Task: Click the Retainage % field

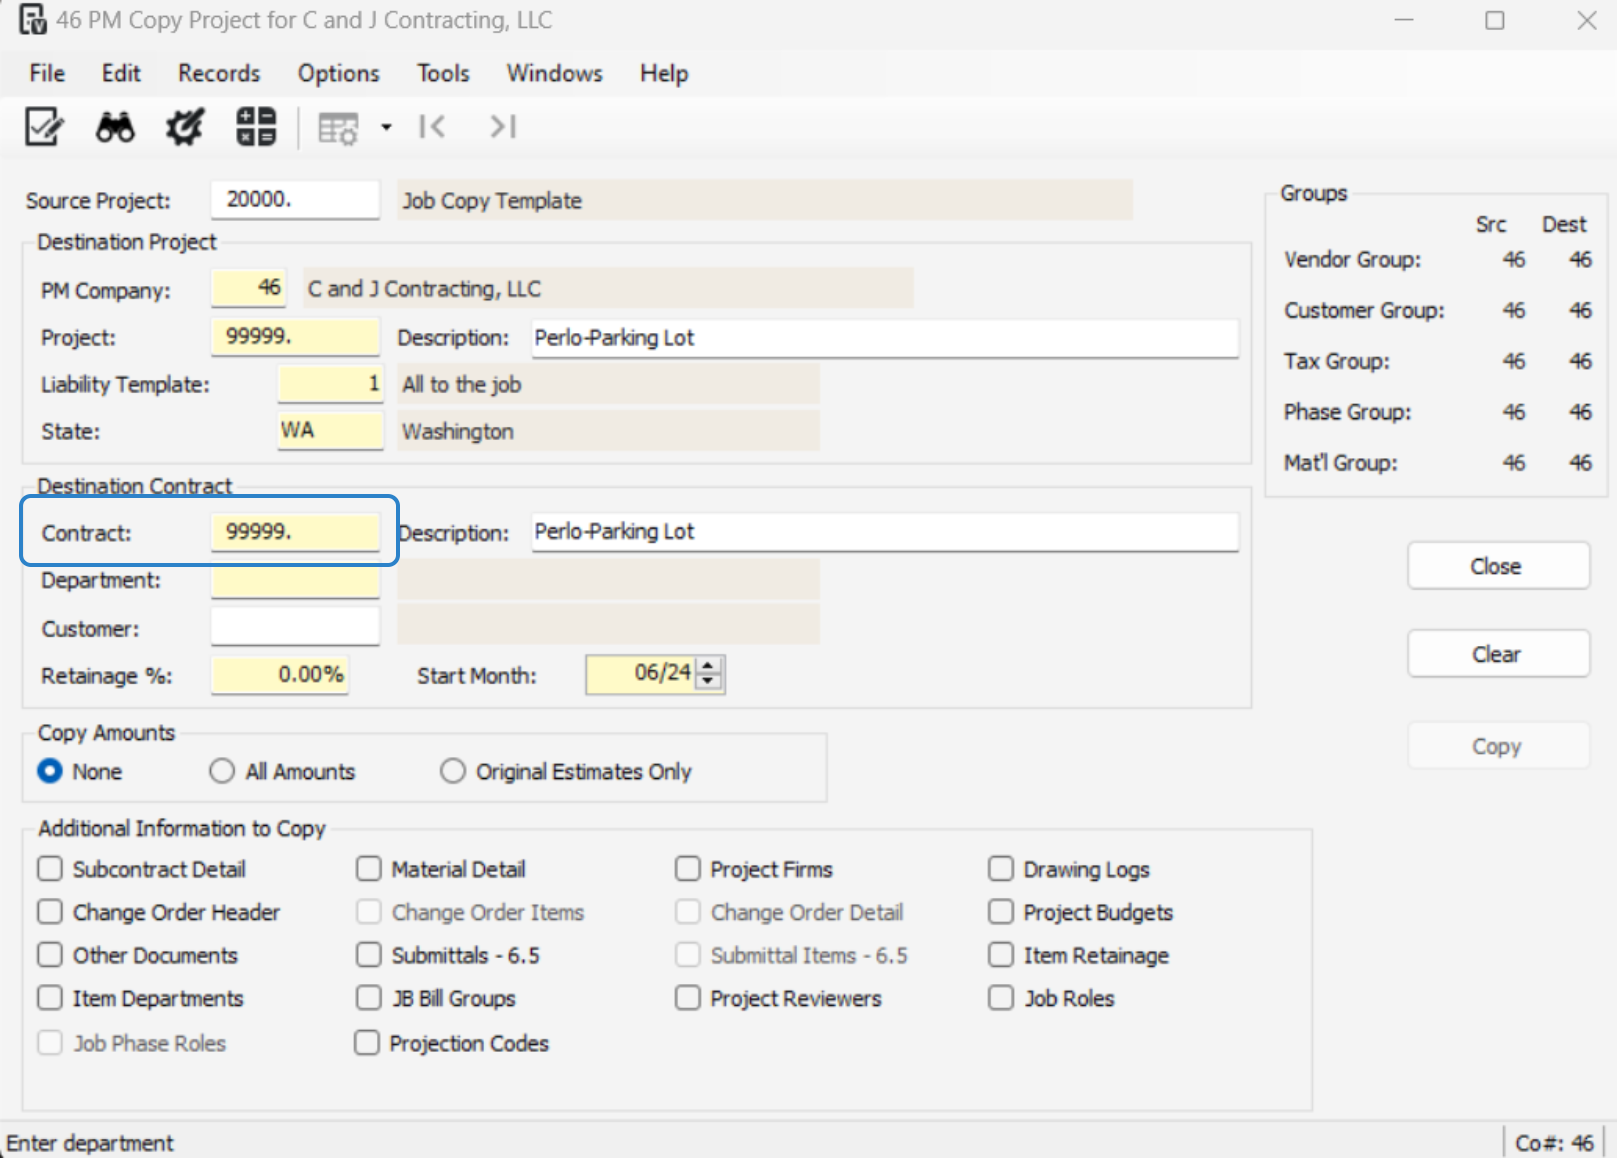Action: 280,675
